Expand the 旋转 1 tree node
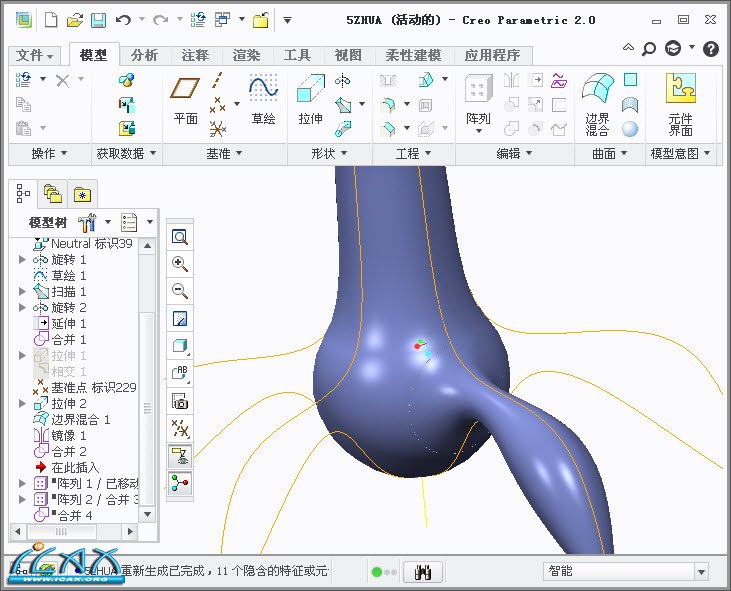731x591 pixels. click(x=23, y=260)
